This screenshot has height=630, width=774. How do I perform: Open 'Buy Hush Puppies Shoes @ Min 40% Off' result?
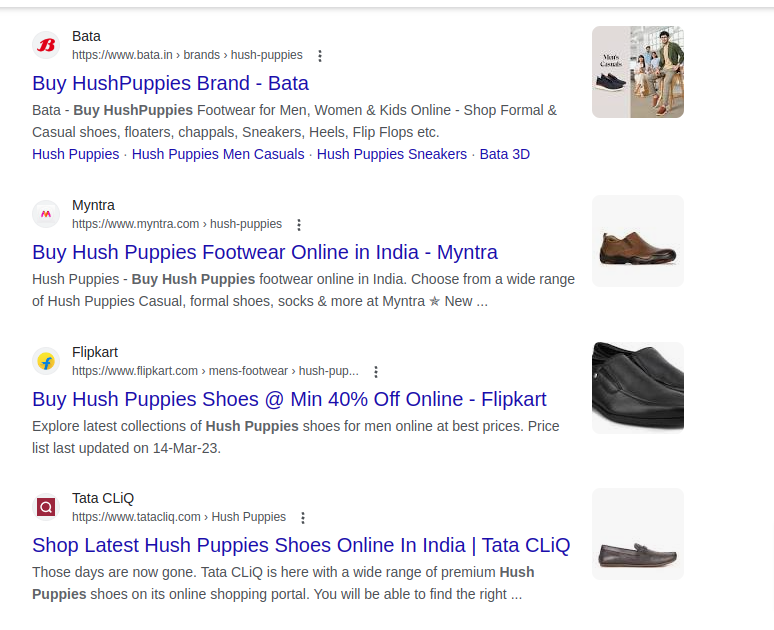[289, 399]
